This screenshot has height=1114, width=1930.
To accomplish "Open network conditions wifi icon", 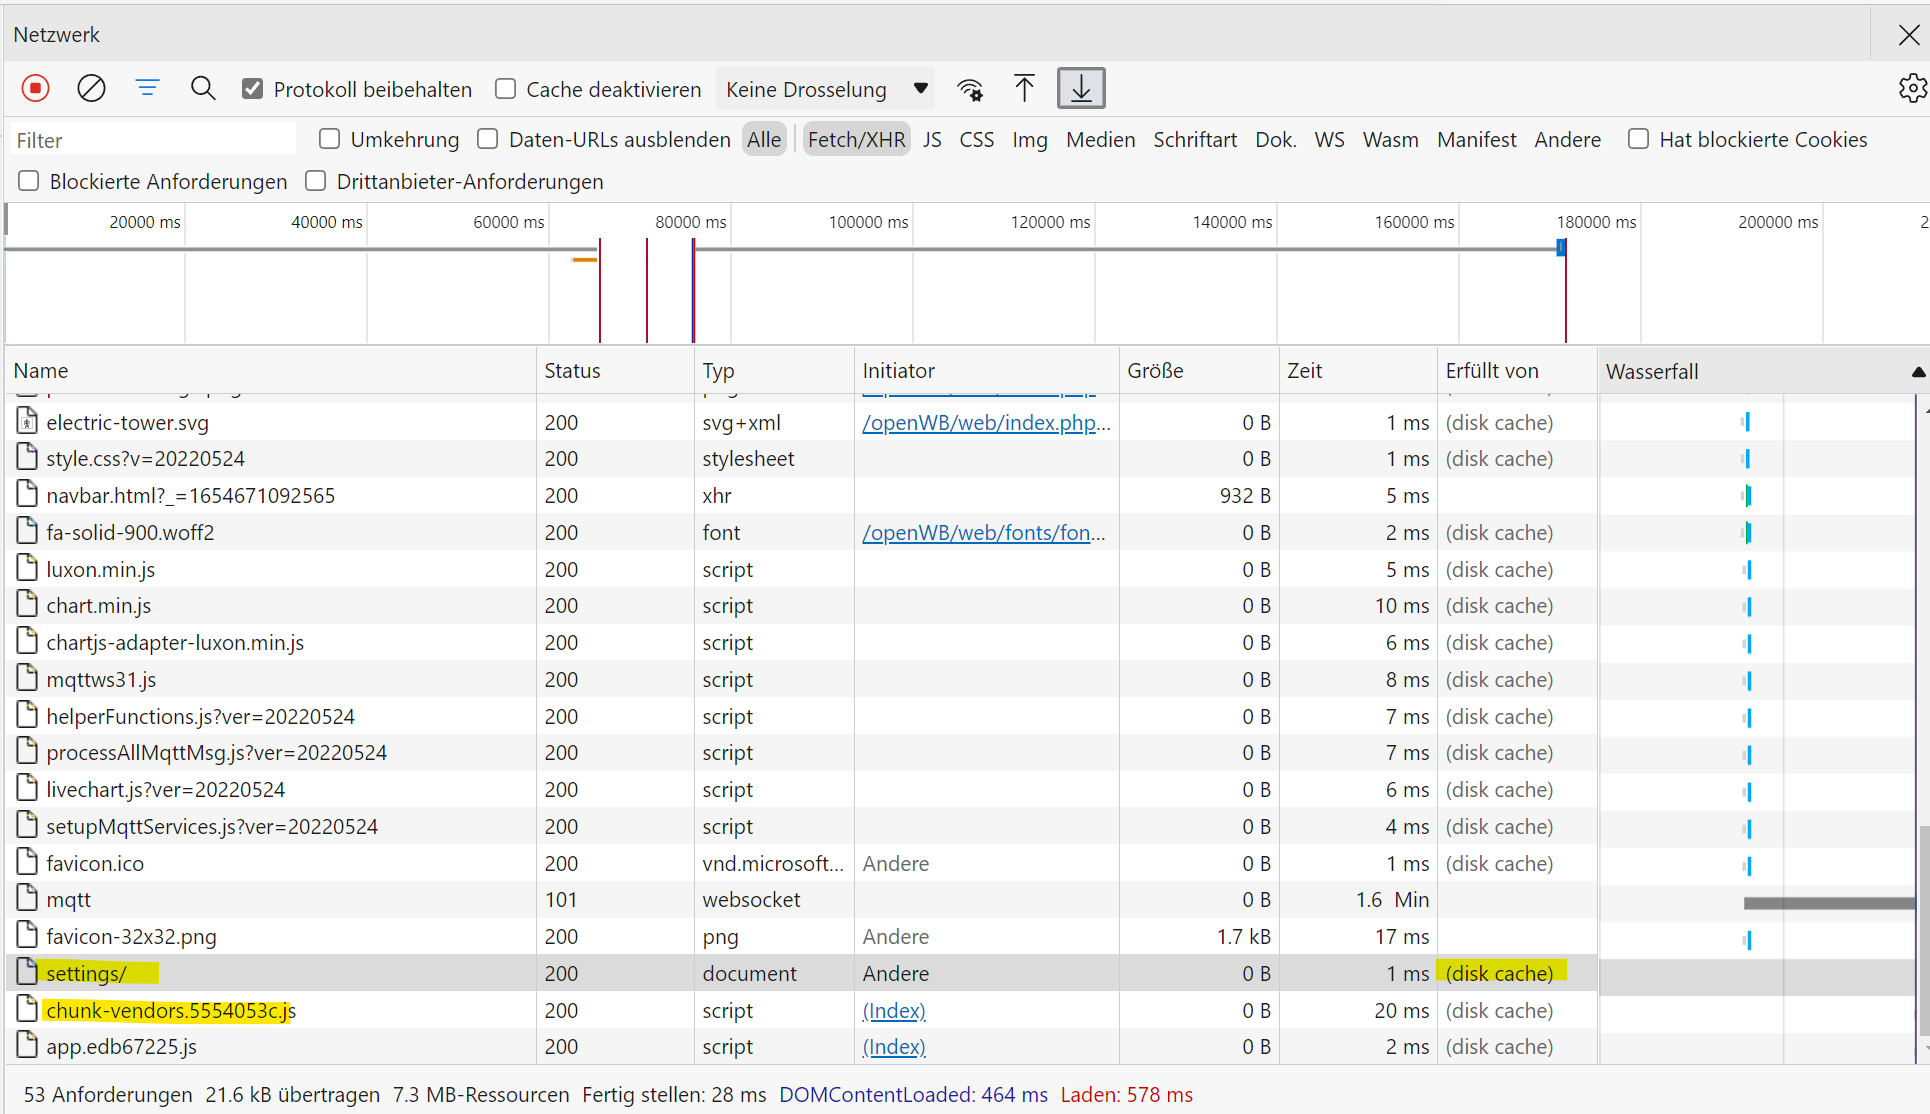I will point(970,89).
